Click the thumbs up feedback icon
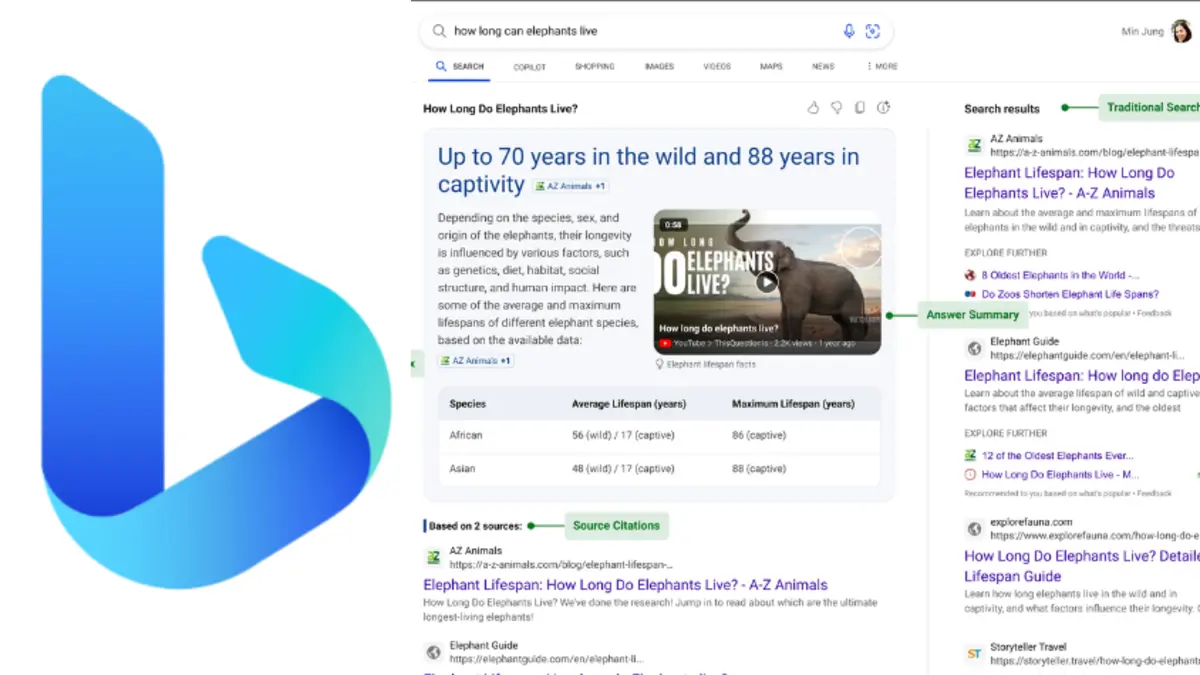 click(813, 108)
